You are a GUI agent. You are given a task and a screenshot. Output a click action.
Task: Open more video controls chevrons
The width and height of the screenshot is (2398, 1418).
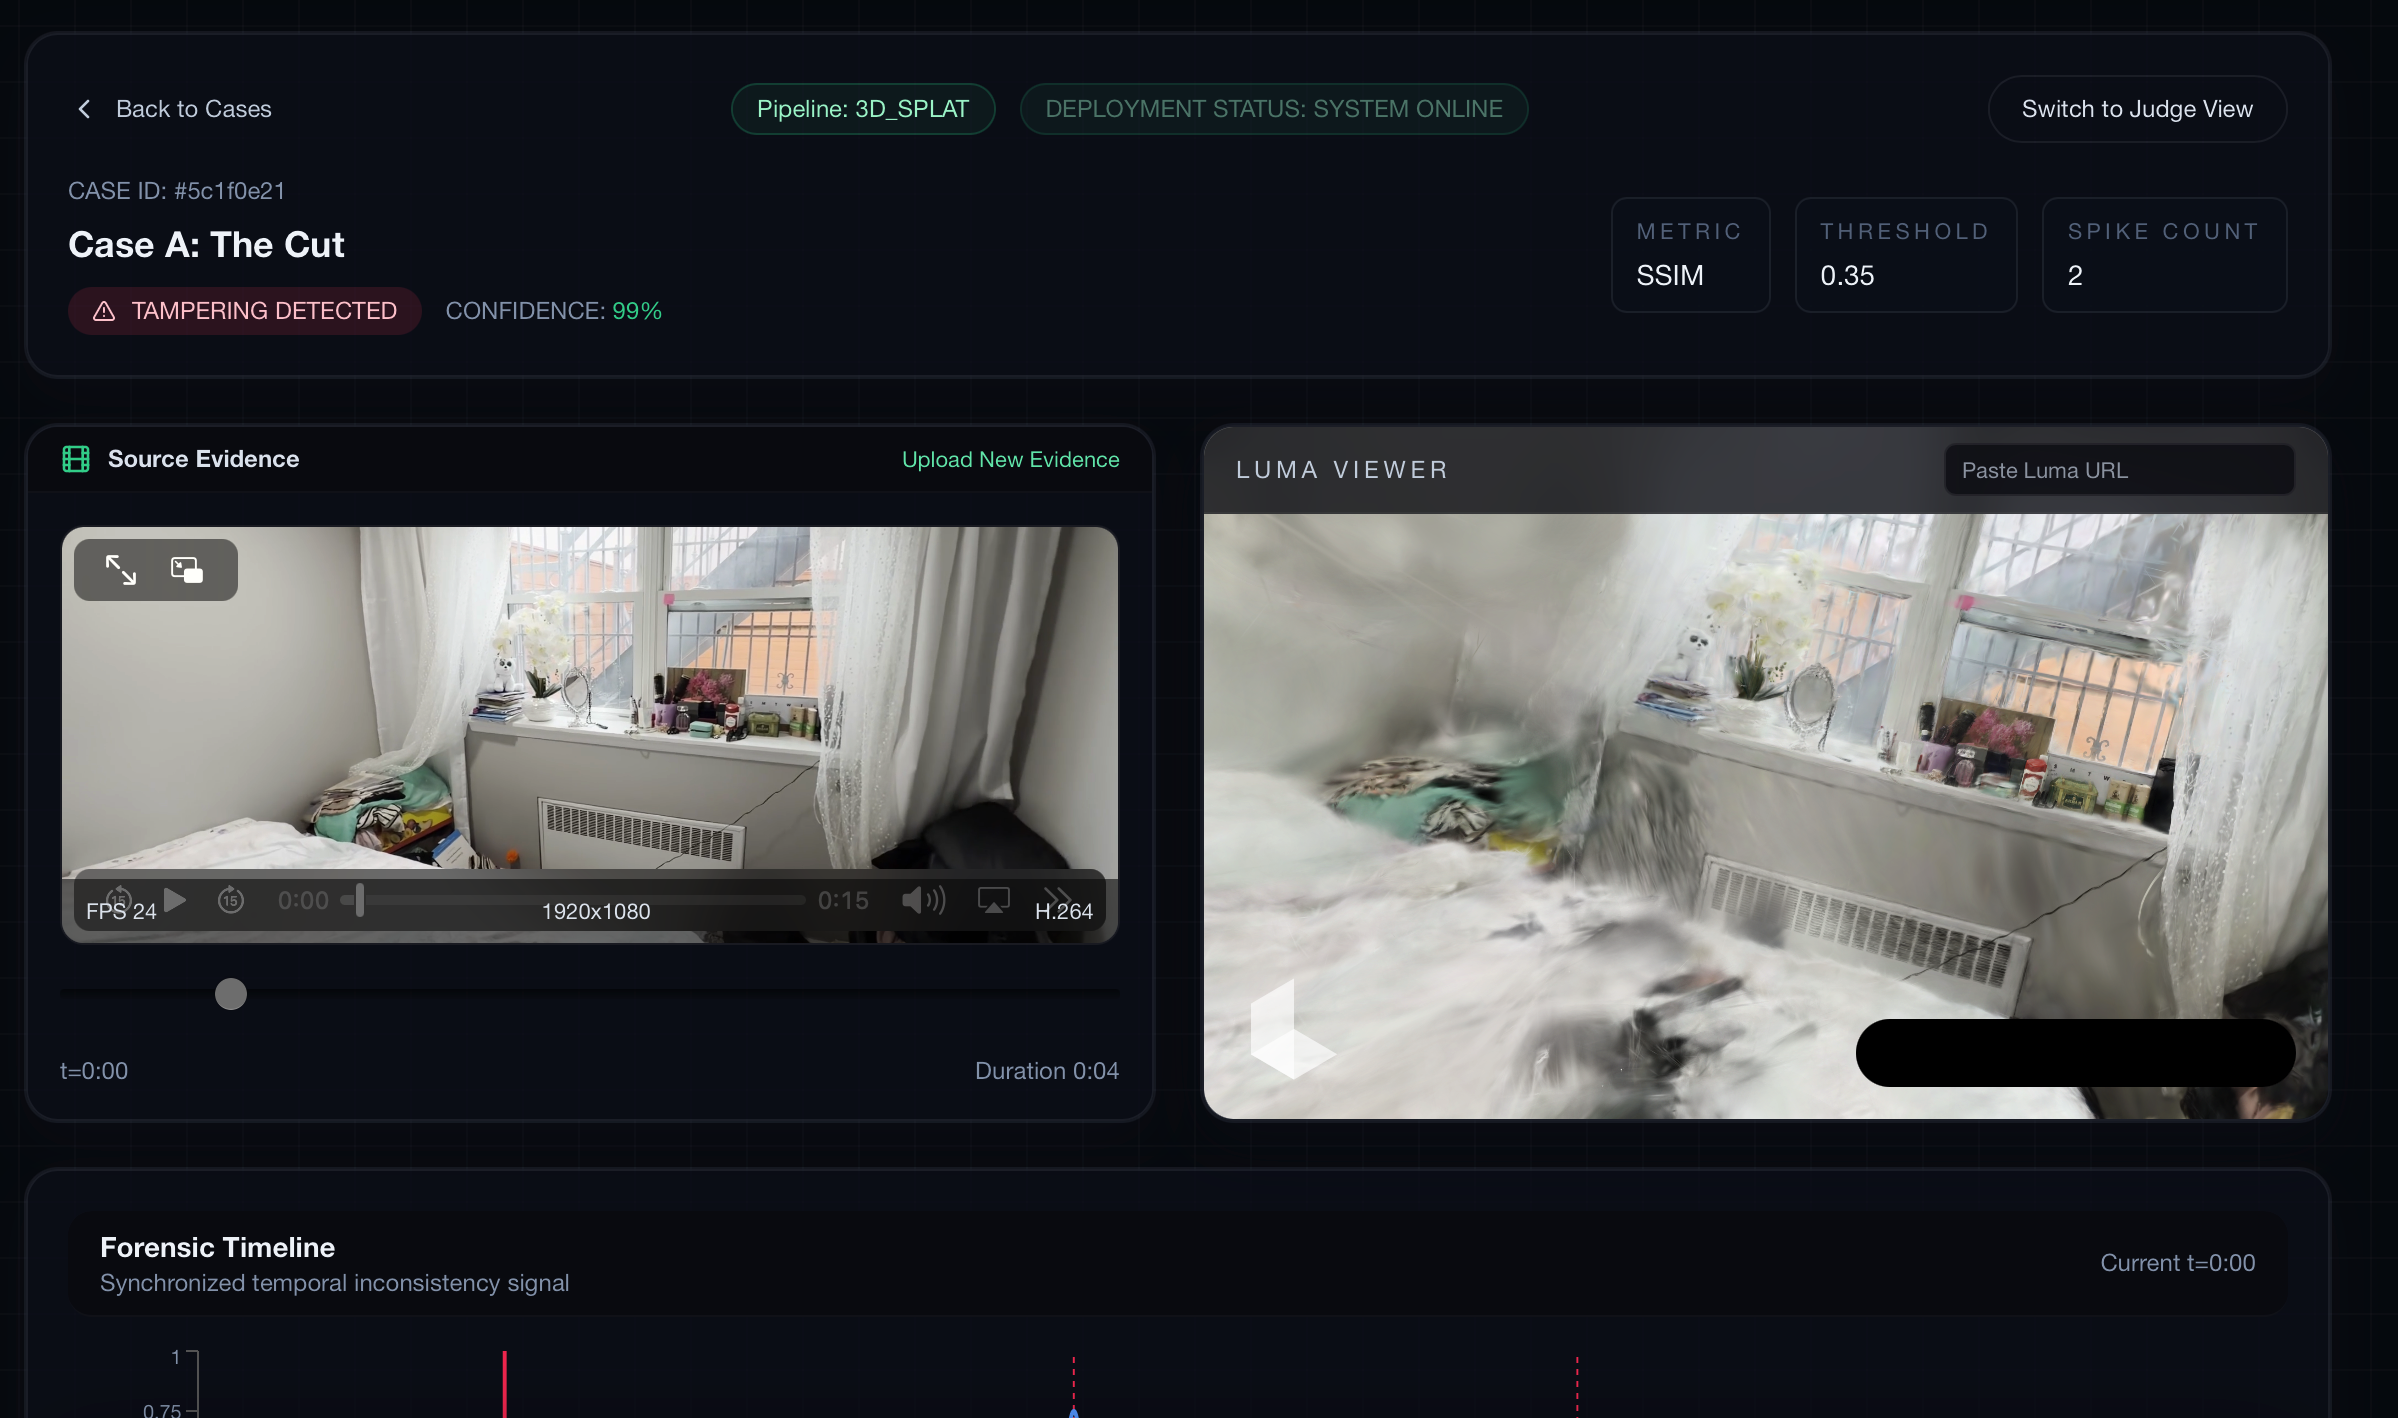click(x=1057, y=893)
